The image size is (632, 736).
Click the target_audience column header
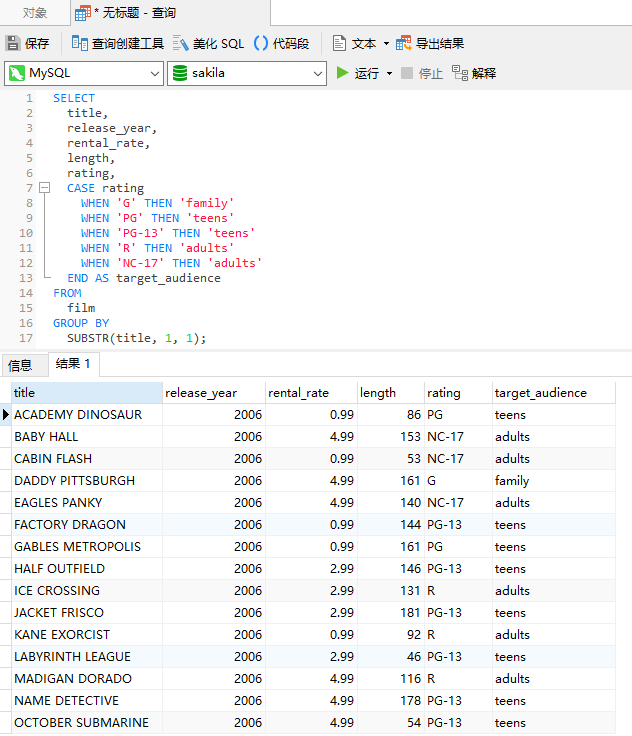554,393
